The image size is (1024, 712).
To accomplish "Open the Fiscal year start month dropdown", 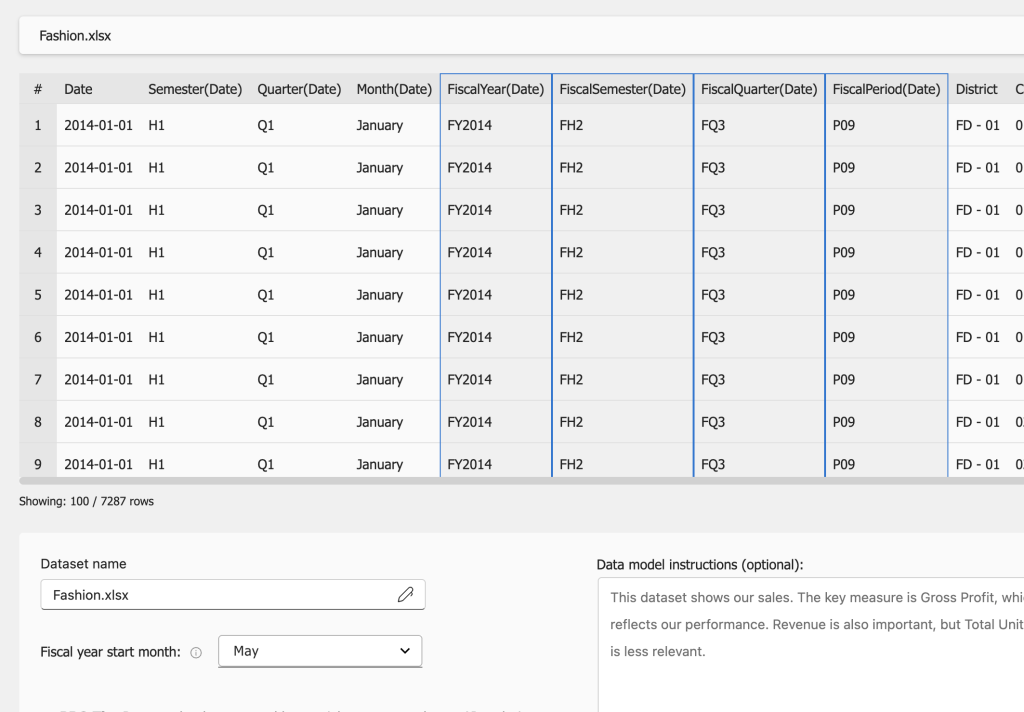I will coord(320,651).
